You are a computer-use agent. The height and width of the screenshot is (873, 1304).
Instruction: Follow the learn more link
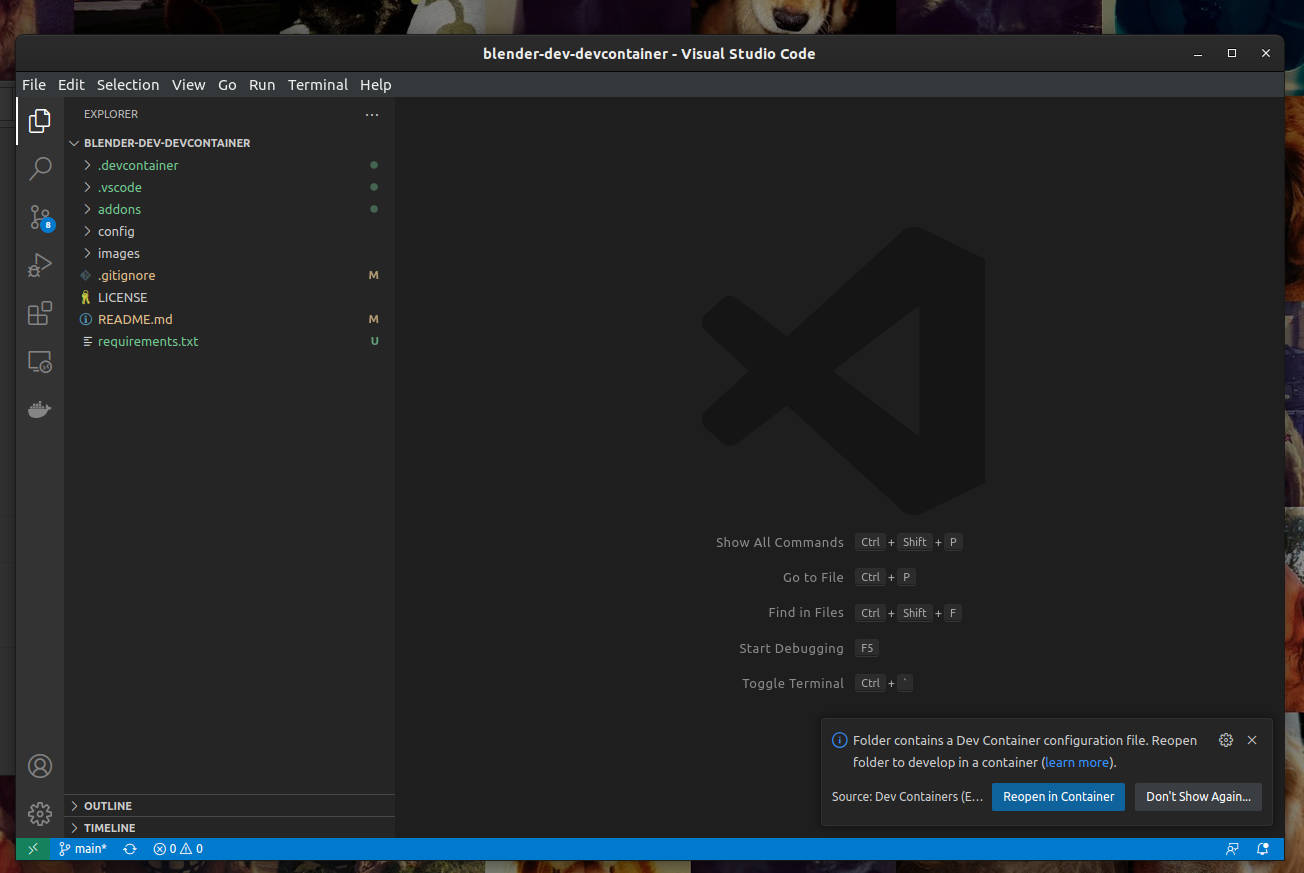tap(1077, 762)
